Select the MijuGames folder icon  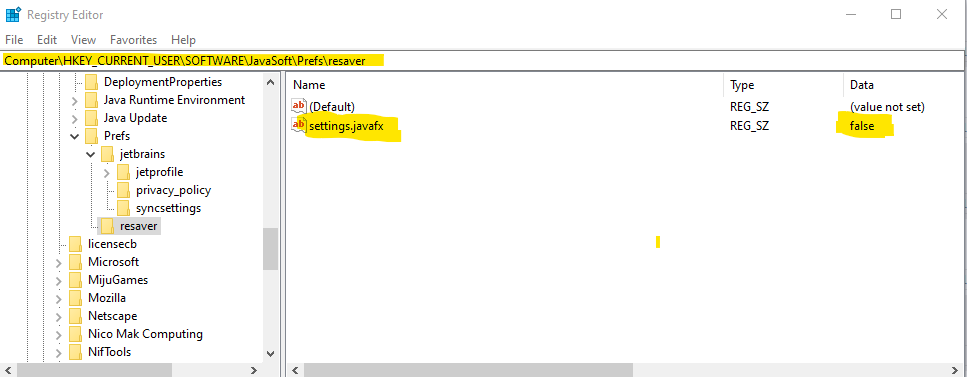coord(75,280)
